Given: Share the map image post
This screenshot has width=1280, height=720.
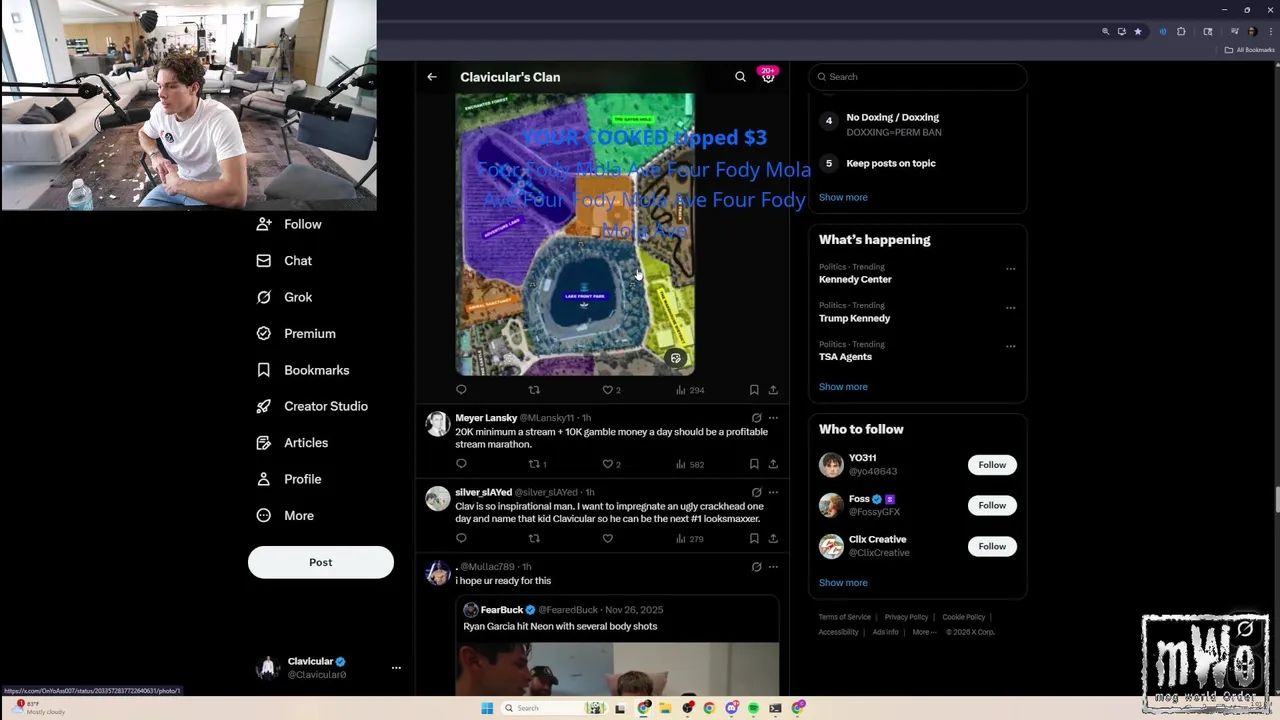Looking at the screenshot, I should click(773, 390).
